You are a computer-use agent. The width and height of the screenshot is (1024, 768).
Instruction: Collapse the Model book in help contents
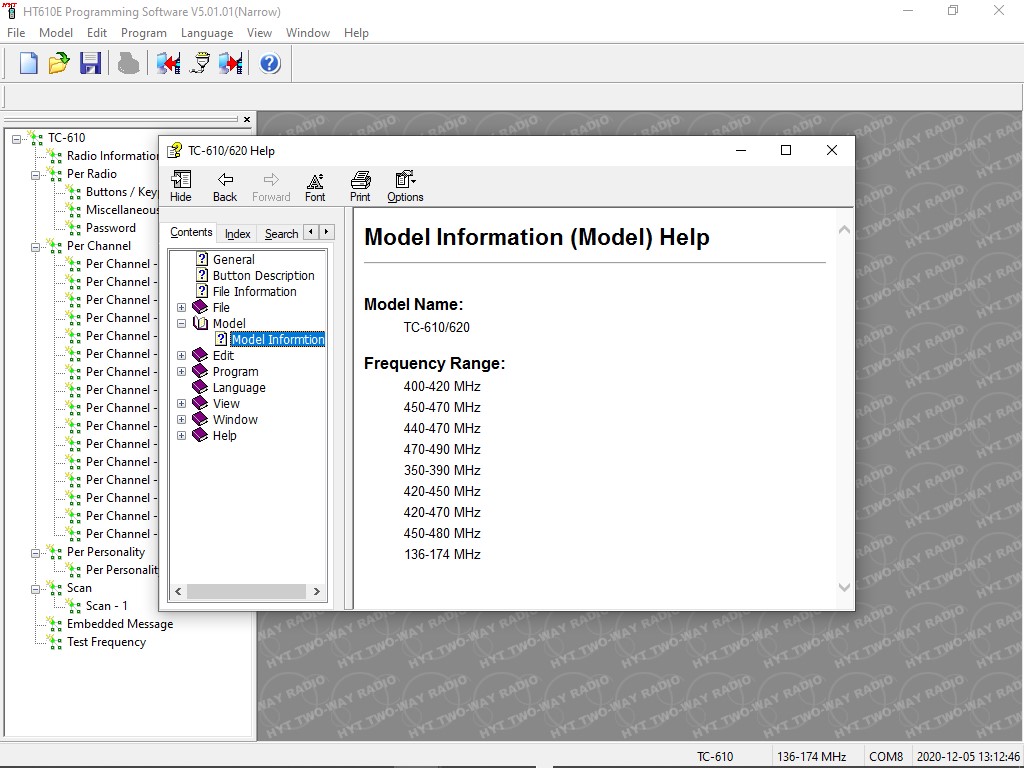[182, 323]
